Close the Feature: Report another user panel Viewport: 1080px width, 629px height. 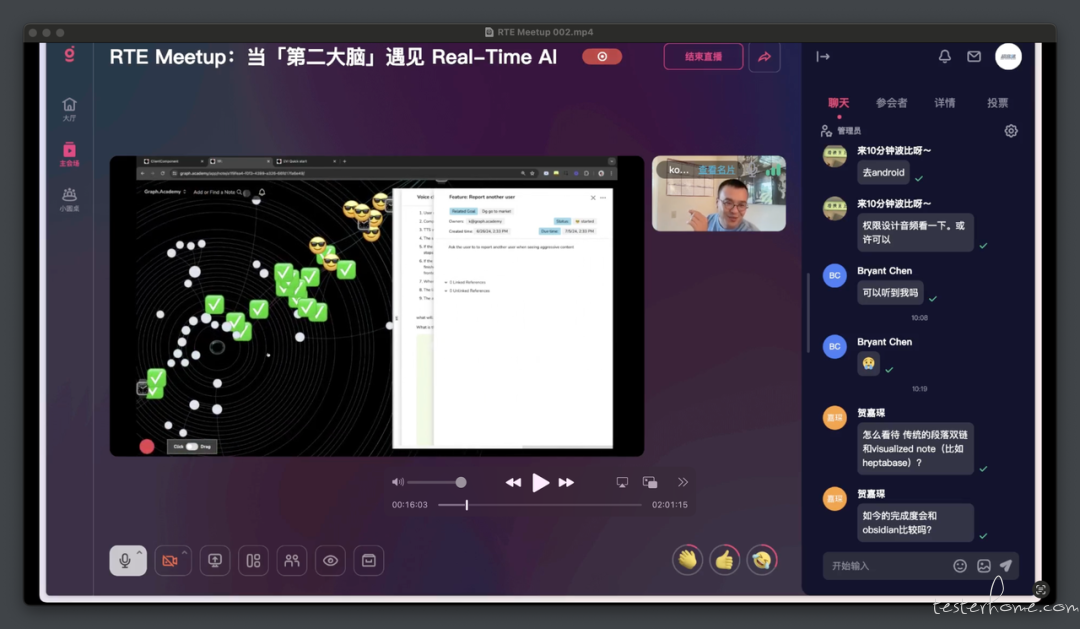[593, 198]
